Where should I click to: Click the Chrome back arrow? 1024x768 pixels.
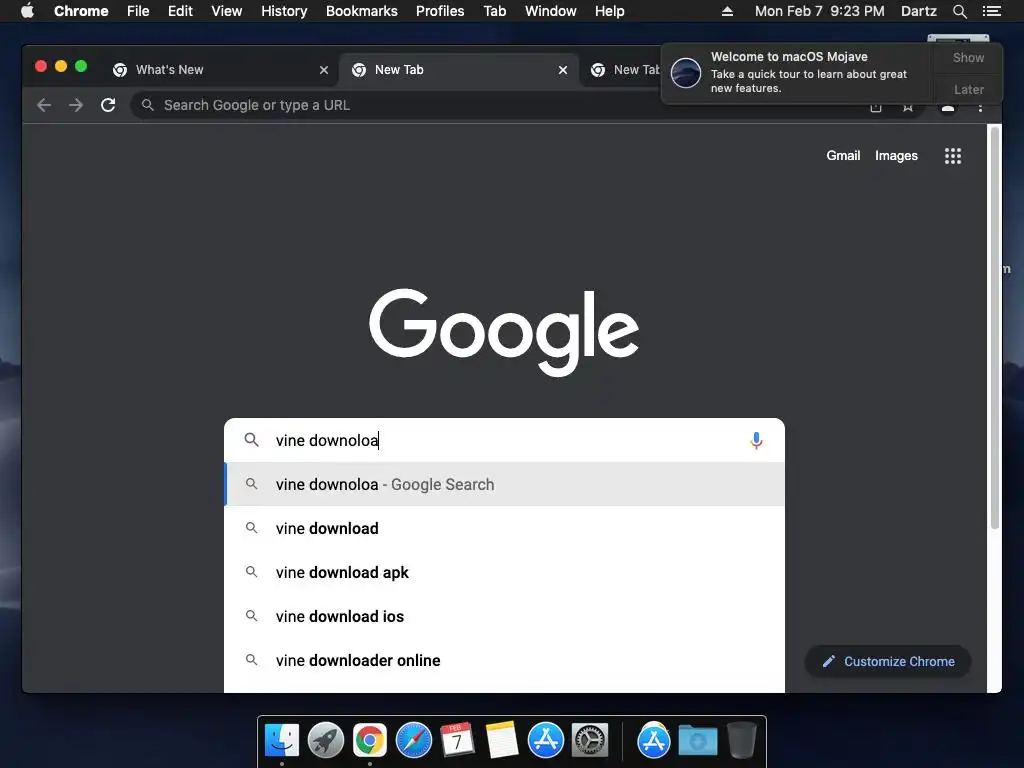44,105
